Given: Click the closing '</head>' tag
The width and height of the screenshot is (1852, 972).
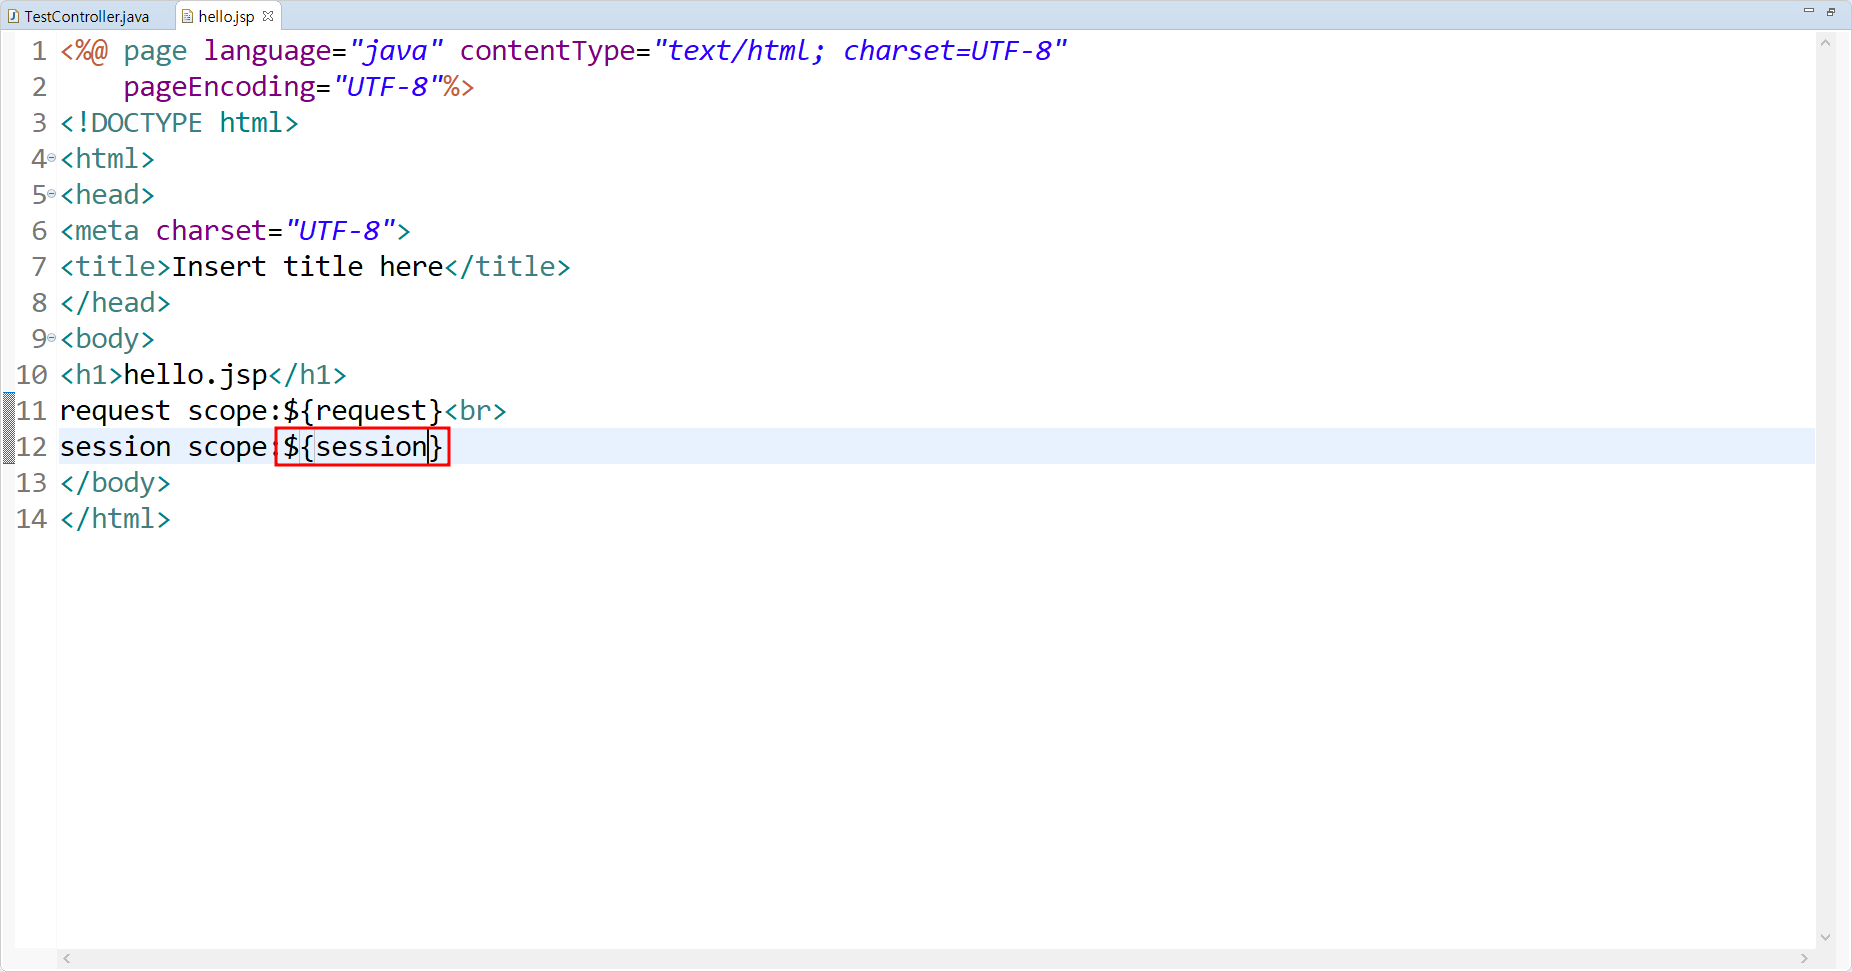Looking at the screenshot, I should (115, 303).
